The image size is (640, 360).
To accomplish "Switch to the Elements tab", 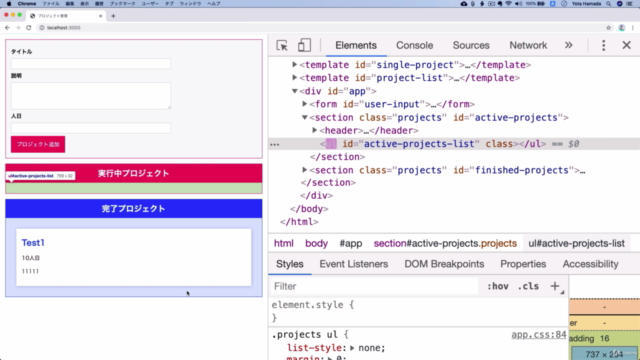I will 356,45.
